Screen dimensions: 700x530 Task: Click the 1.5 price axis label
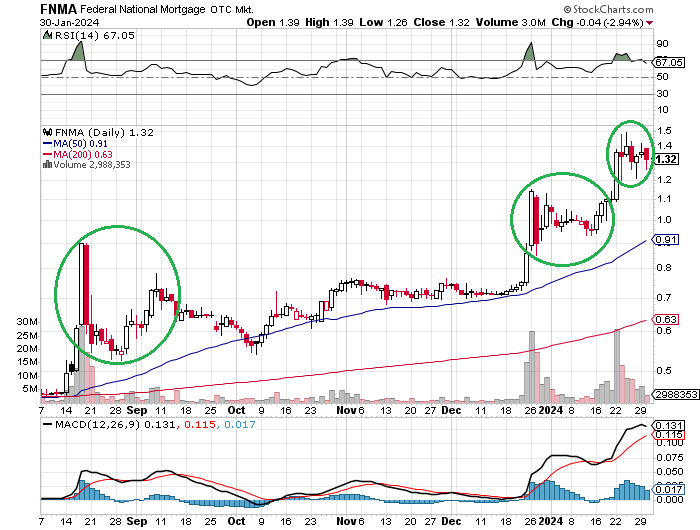tap(664, 131)
